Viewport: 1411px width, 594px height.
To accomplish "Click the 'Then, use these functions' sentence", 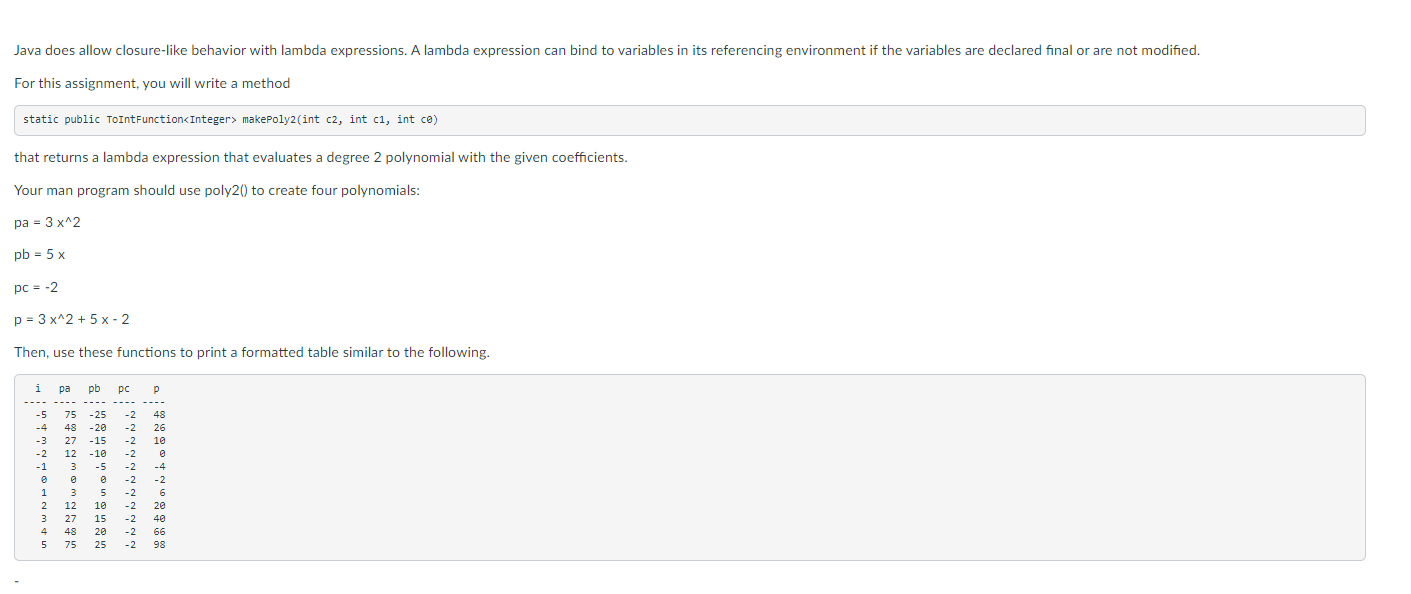I will click(x=252, y=352).
